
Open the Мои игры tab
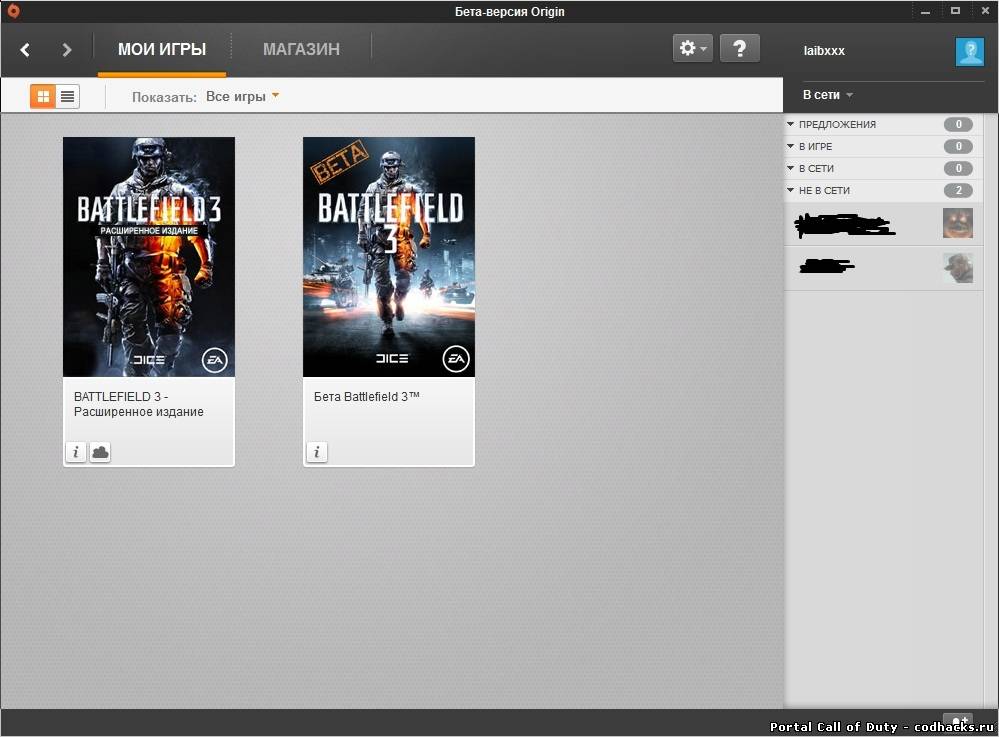click(162, 49)
